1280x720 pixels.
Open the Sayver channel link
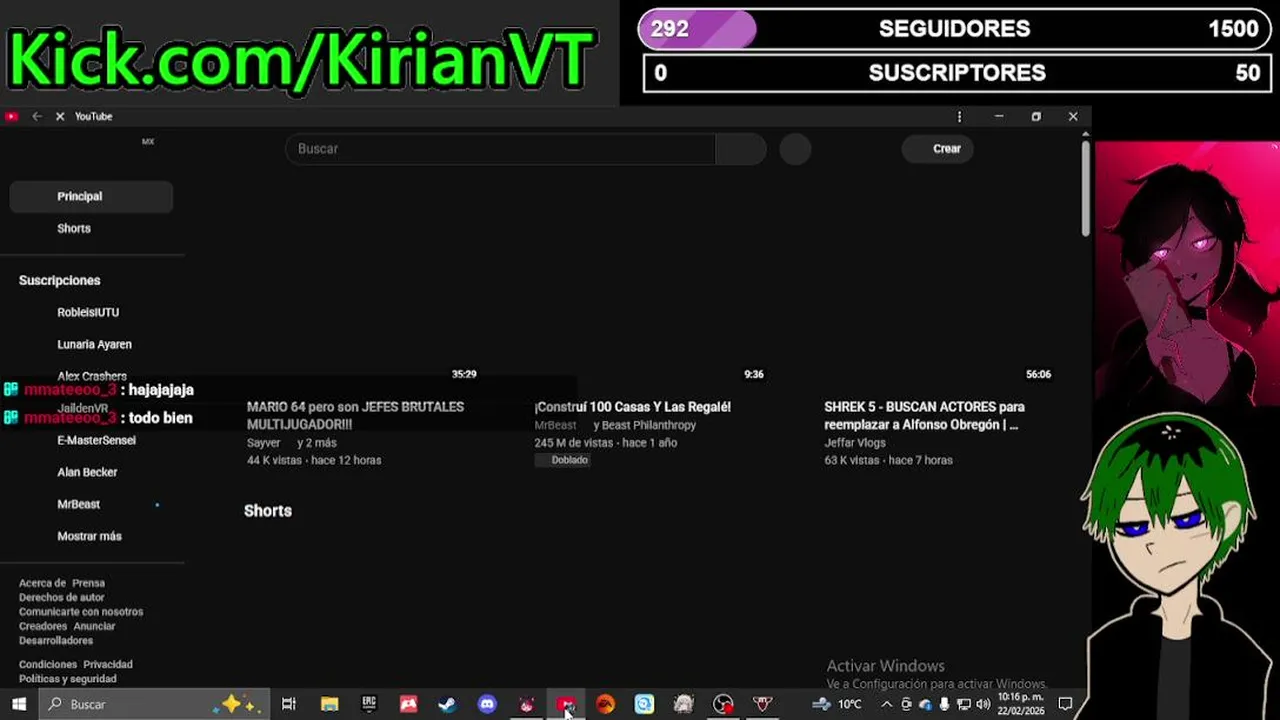tap(264, 443)
